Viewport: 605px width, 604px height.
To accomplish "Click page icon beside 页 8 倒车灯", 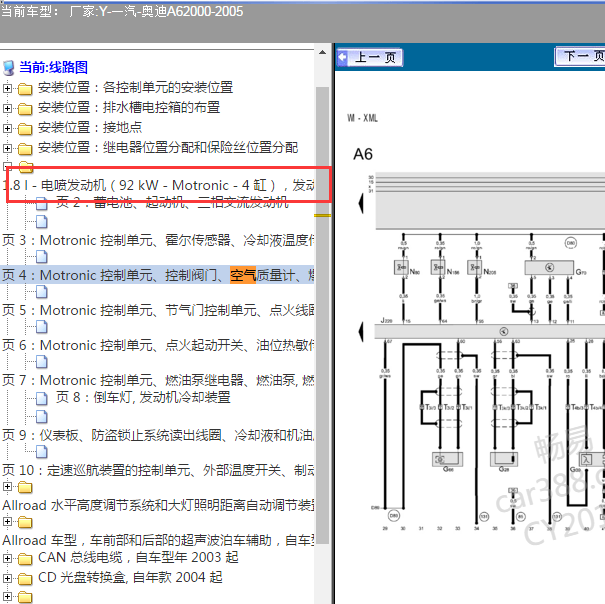I will 42,398.
